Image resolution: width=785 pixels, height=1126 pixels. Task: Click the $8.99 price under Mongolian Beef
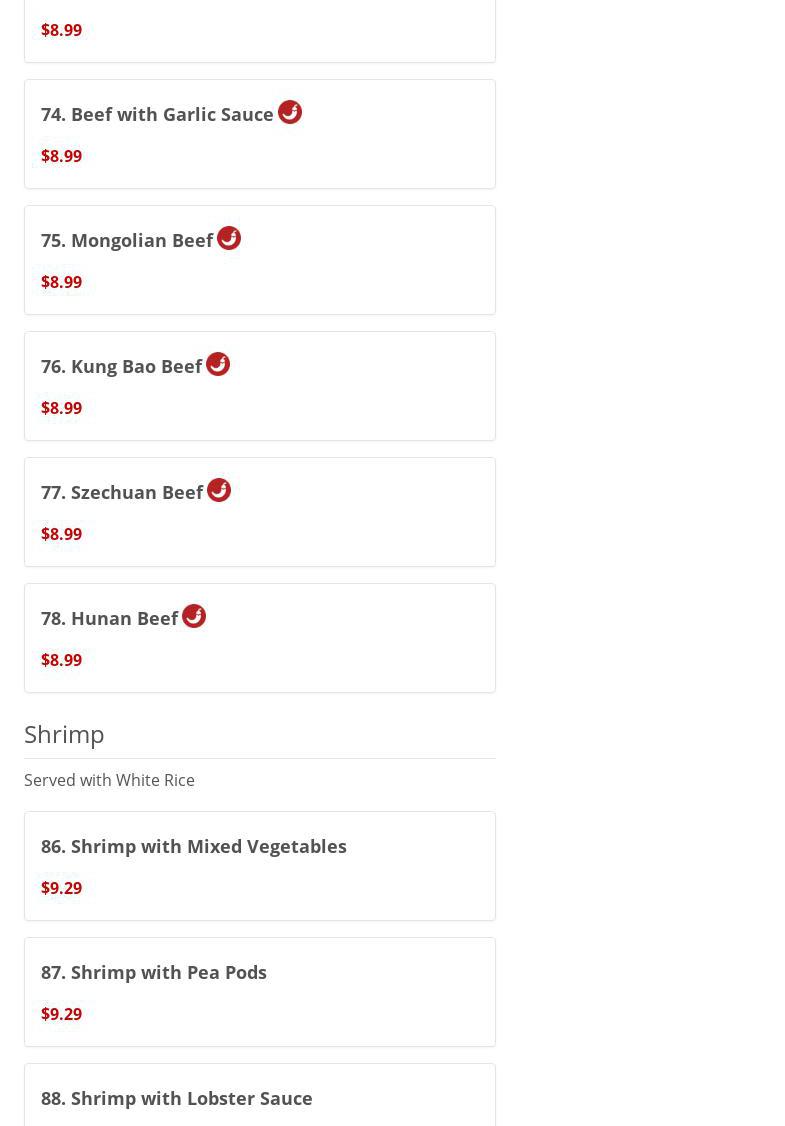pyautogui.click(x=61, y=282)
